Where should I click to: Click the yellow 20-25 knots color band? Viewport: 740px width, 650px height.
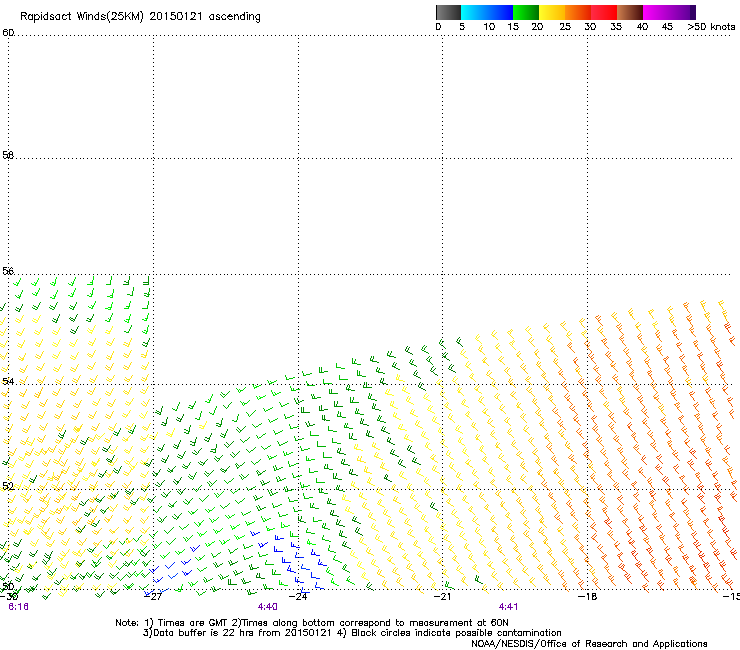point(552,12)
